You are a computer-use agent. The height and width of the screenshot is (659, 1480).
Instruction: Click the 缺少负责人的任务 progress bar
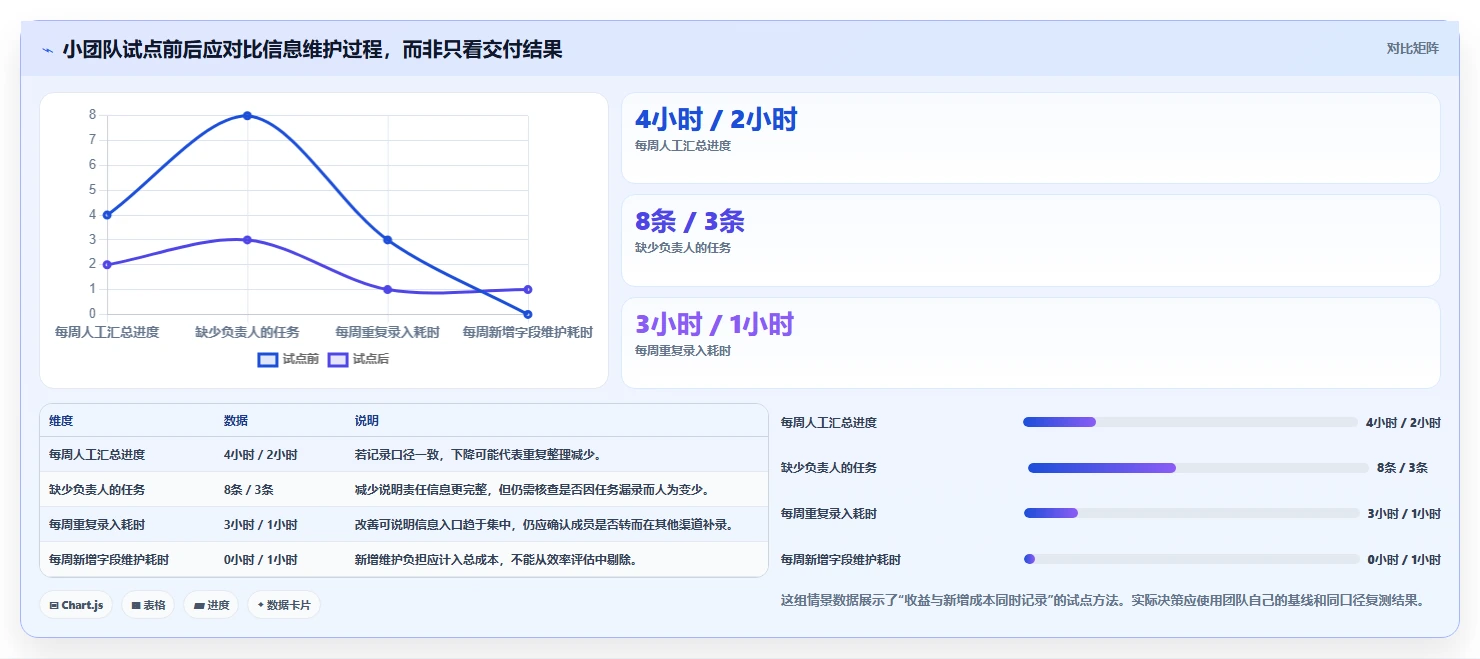point(1198,468)
